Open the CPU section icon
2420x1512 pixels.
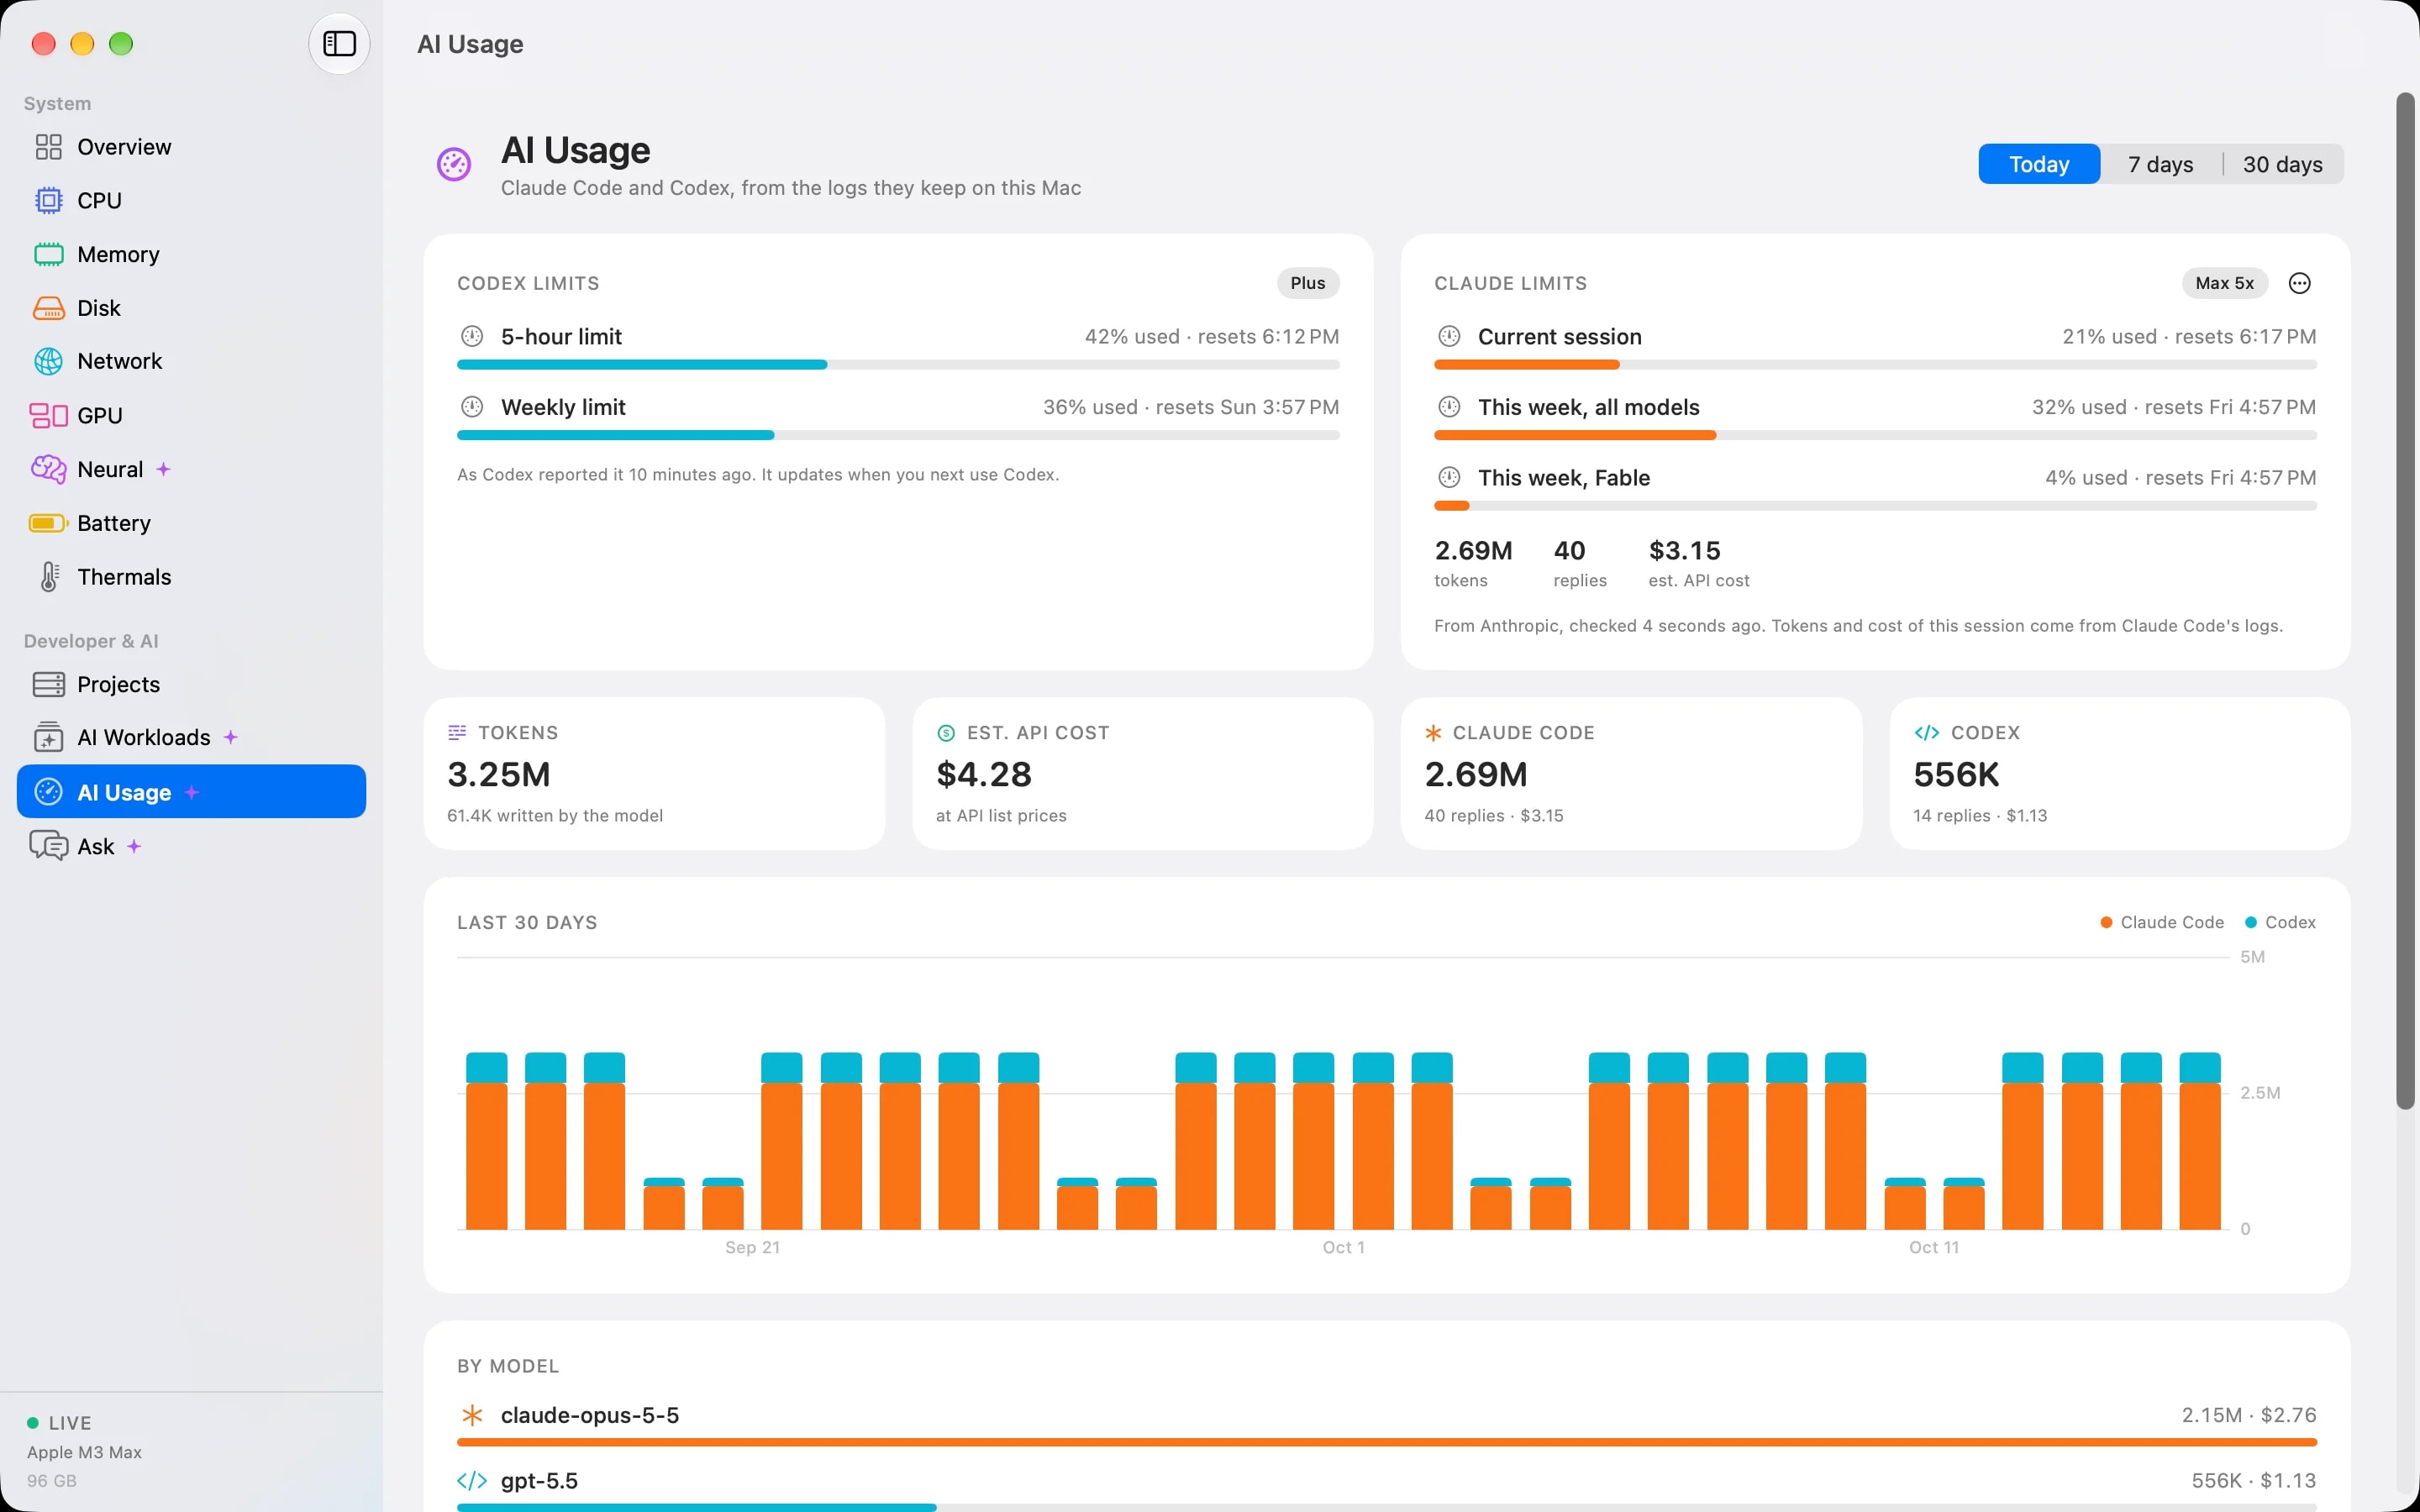48,201
